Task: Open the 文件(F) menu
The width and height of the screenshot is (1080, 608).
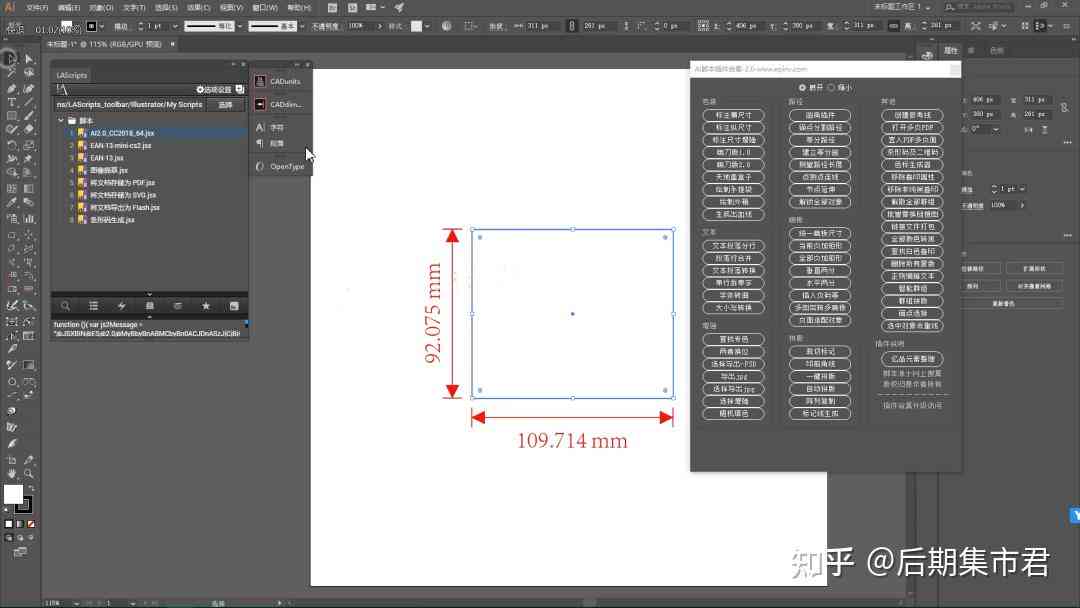Action: [37, 8]
